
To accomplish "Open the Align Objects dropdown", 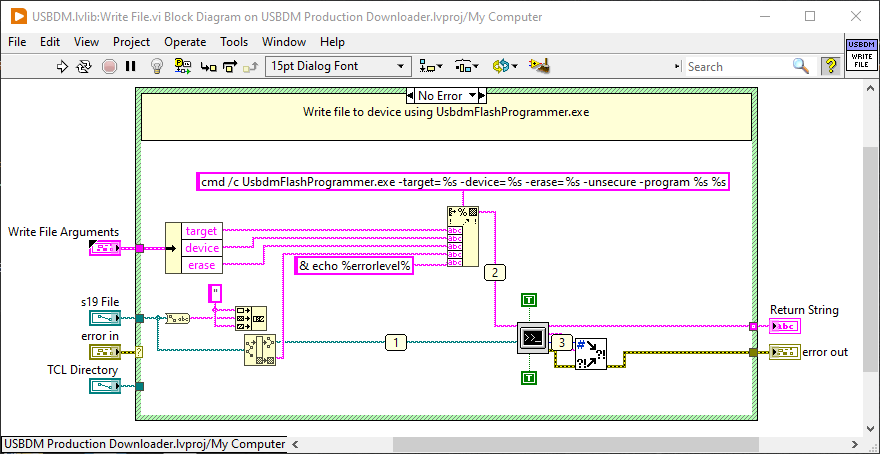I will [x=431, y=66].
